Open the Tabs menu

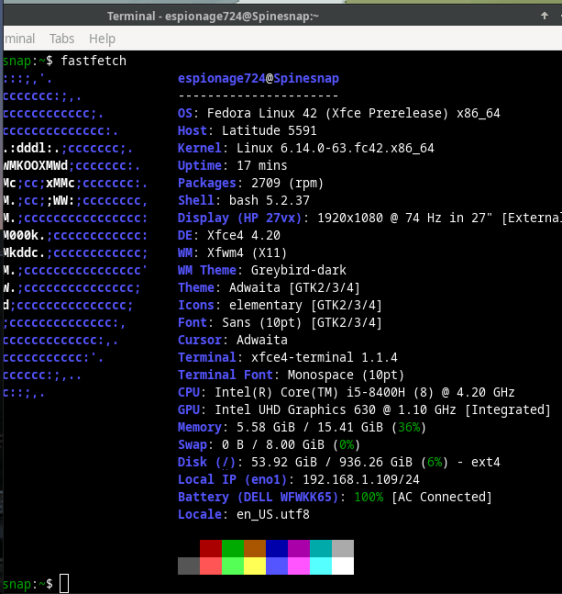click(x=62, y=39)
